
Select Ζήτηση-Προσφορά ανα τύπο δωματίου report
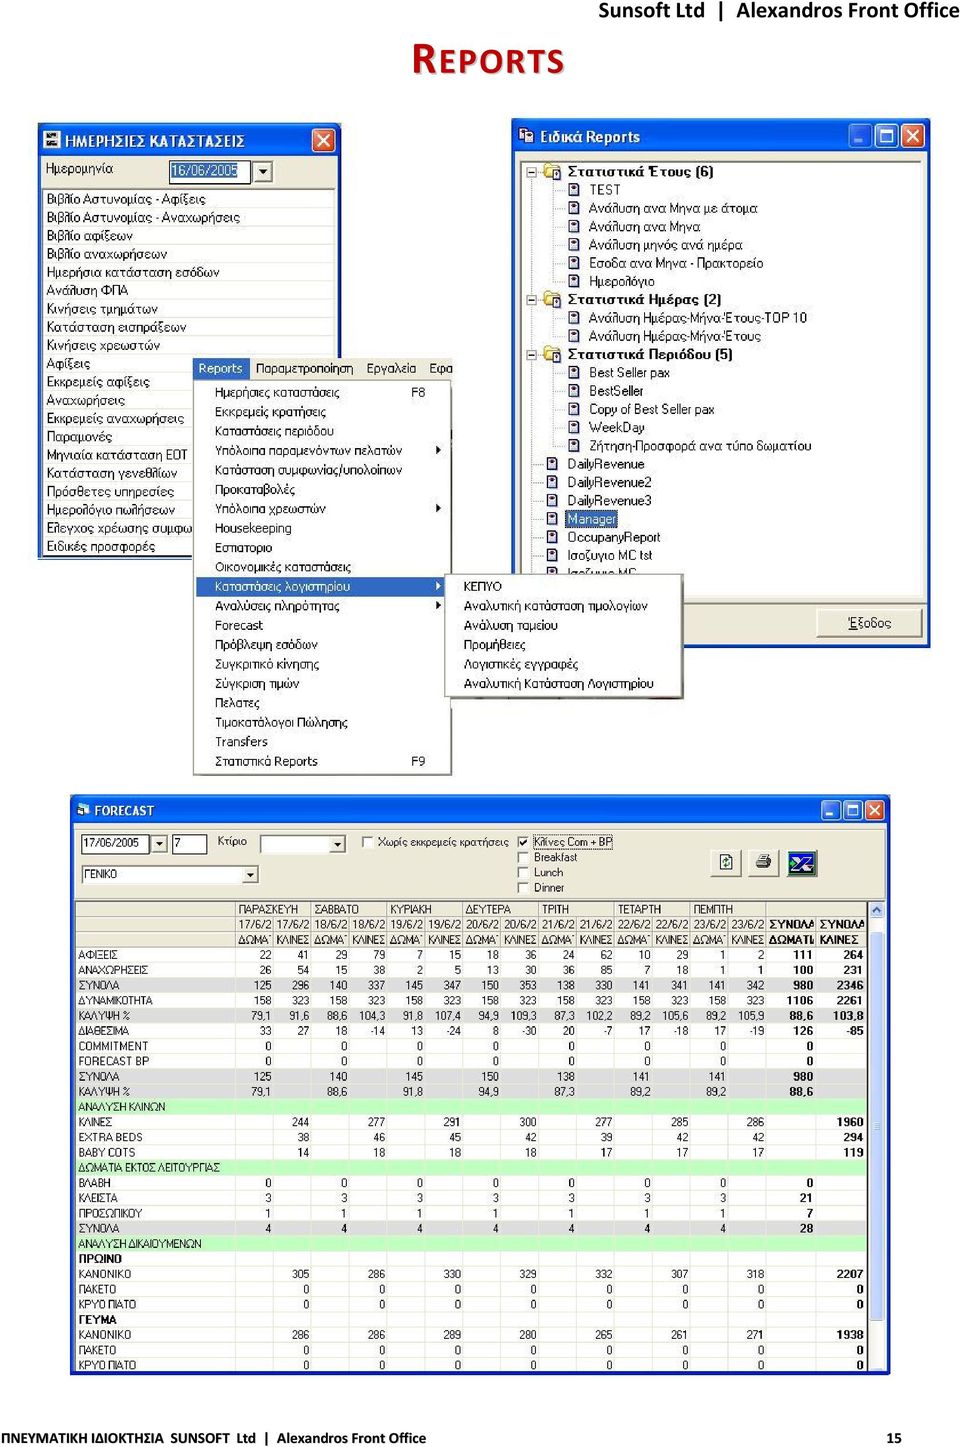click(x=700, y=446)
